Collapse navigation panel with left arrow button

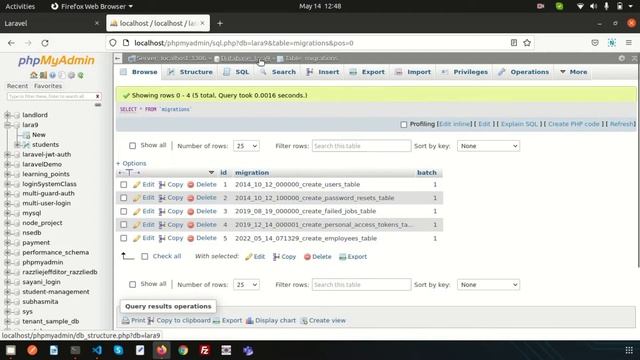pyautogui.click(x=118, y=58)
